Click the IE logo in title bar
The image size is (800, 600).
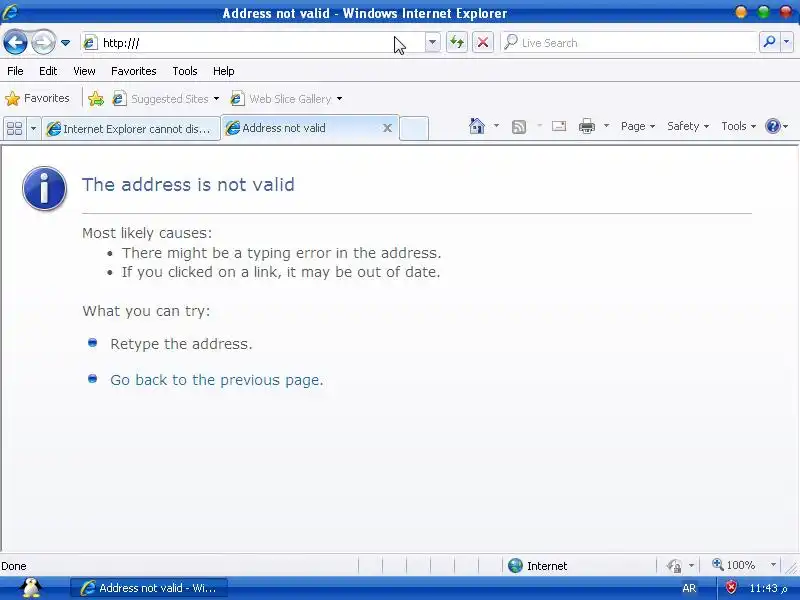[10, 12]
